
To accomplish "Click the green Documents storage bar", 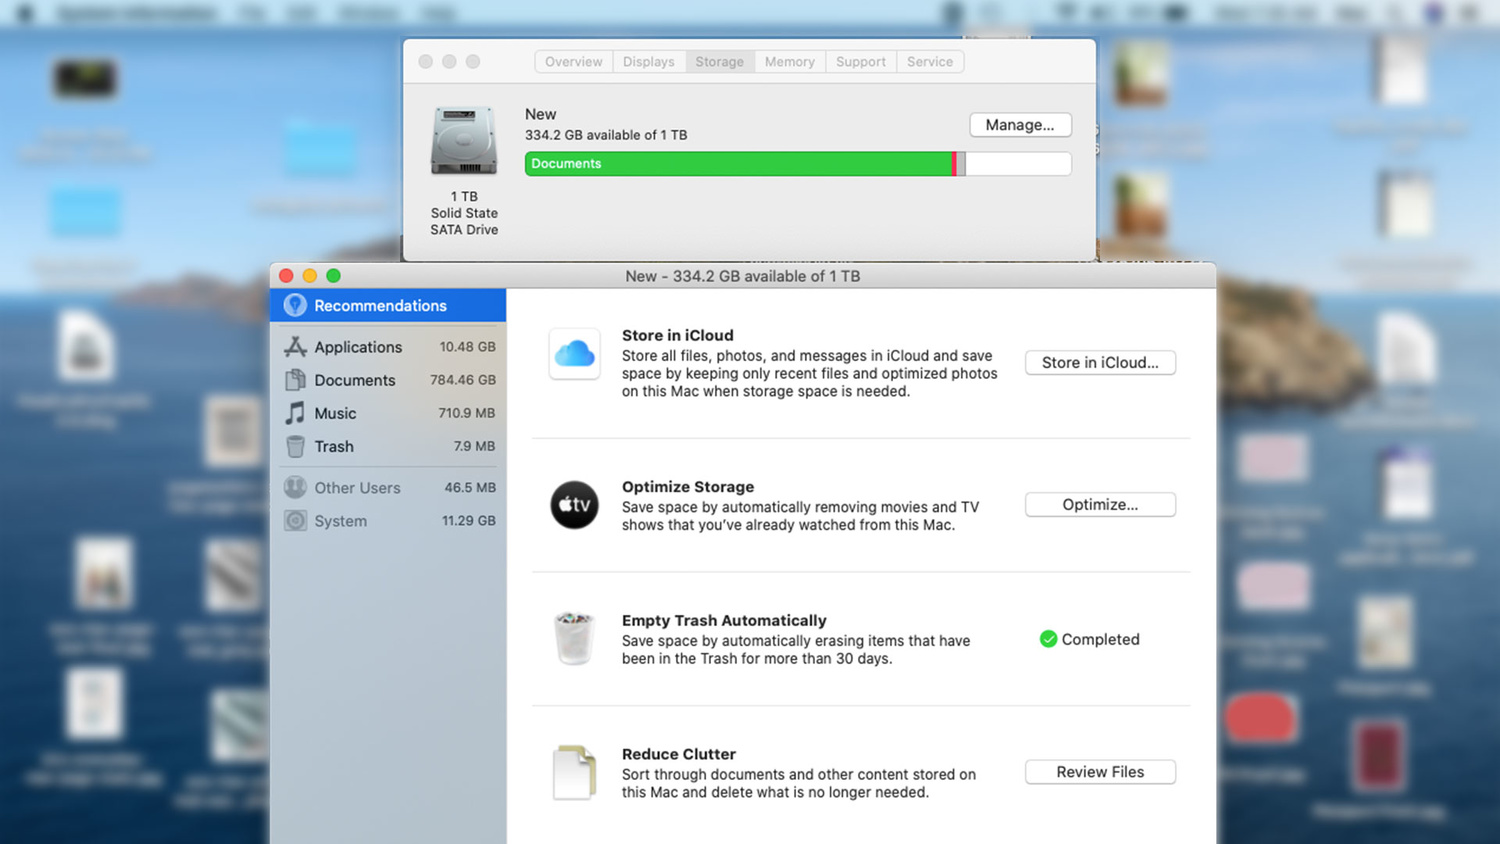I will (x=738, y=164).
